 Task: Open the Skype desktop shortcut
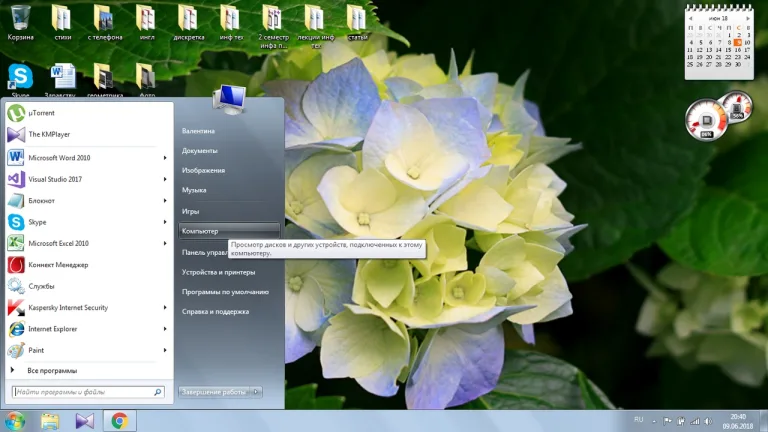pos(20,80)
